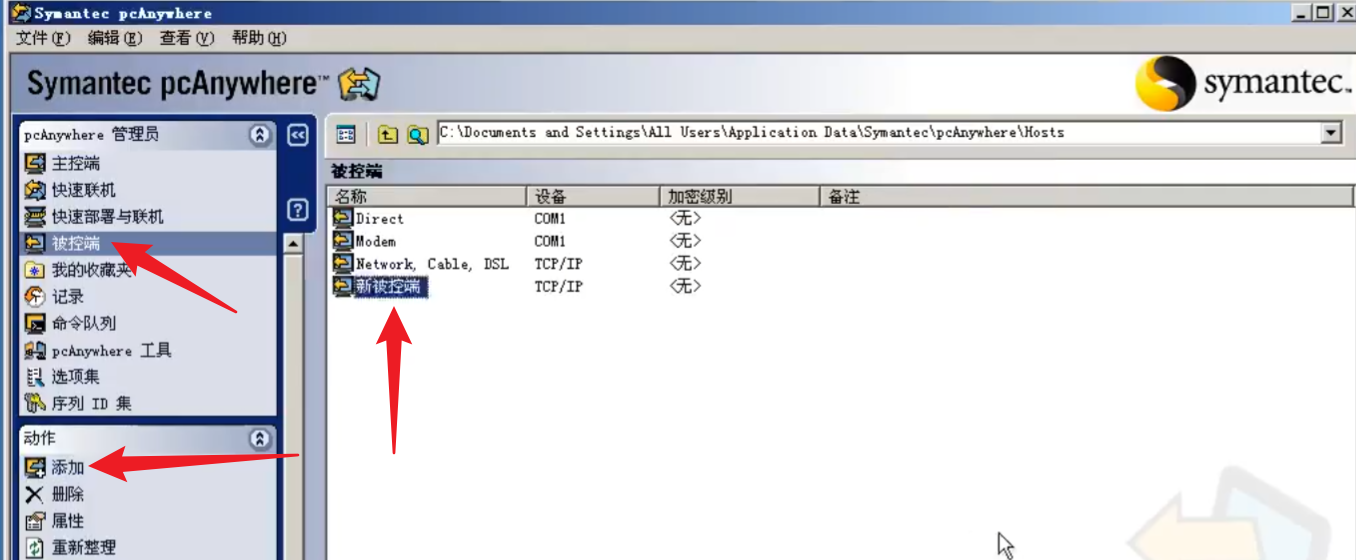Select 命令队列 in the sidebar
The height and width of the screenshot is (560, 1356).
[x=83, y=323]
